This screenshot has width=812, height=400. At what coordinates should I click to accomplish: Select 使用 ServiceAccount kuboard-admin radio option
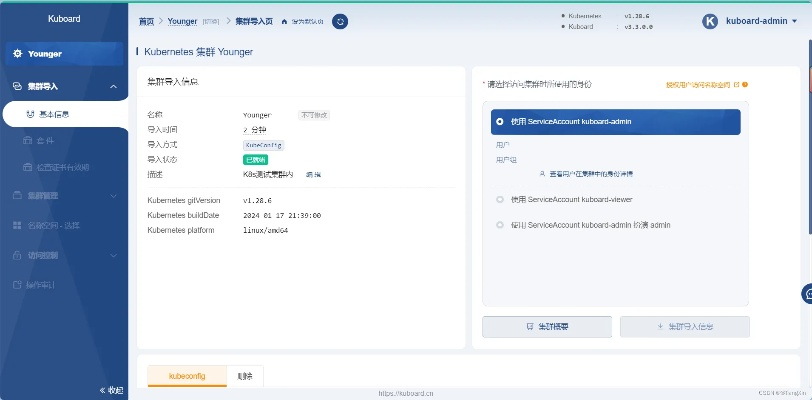click(499, 122)
